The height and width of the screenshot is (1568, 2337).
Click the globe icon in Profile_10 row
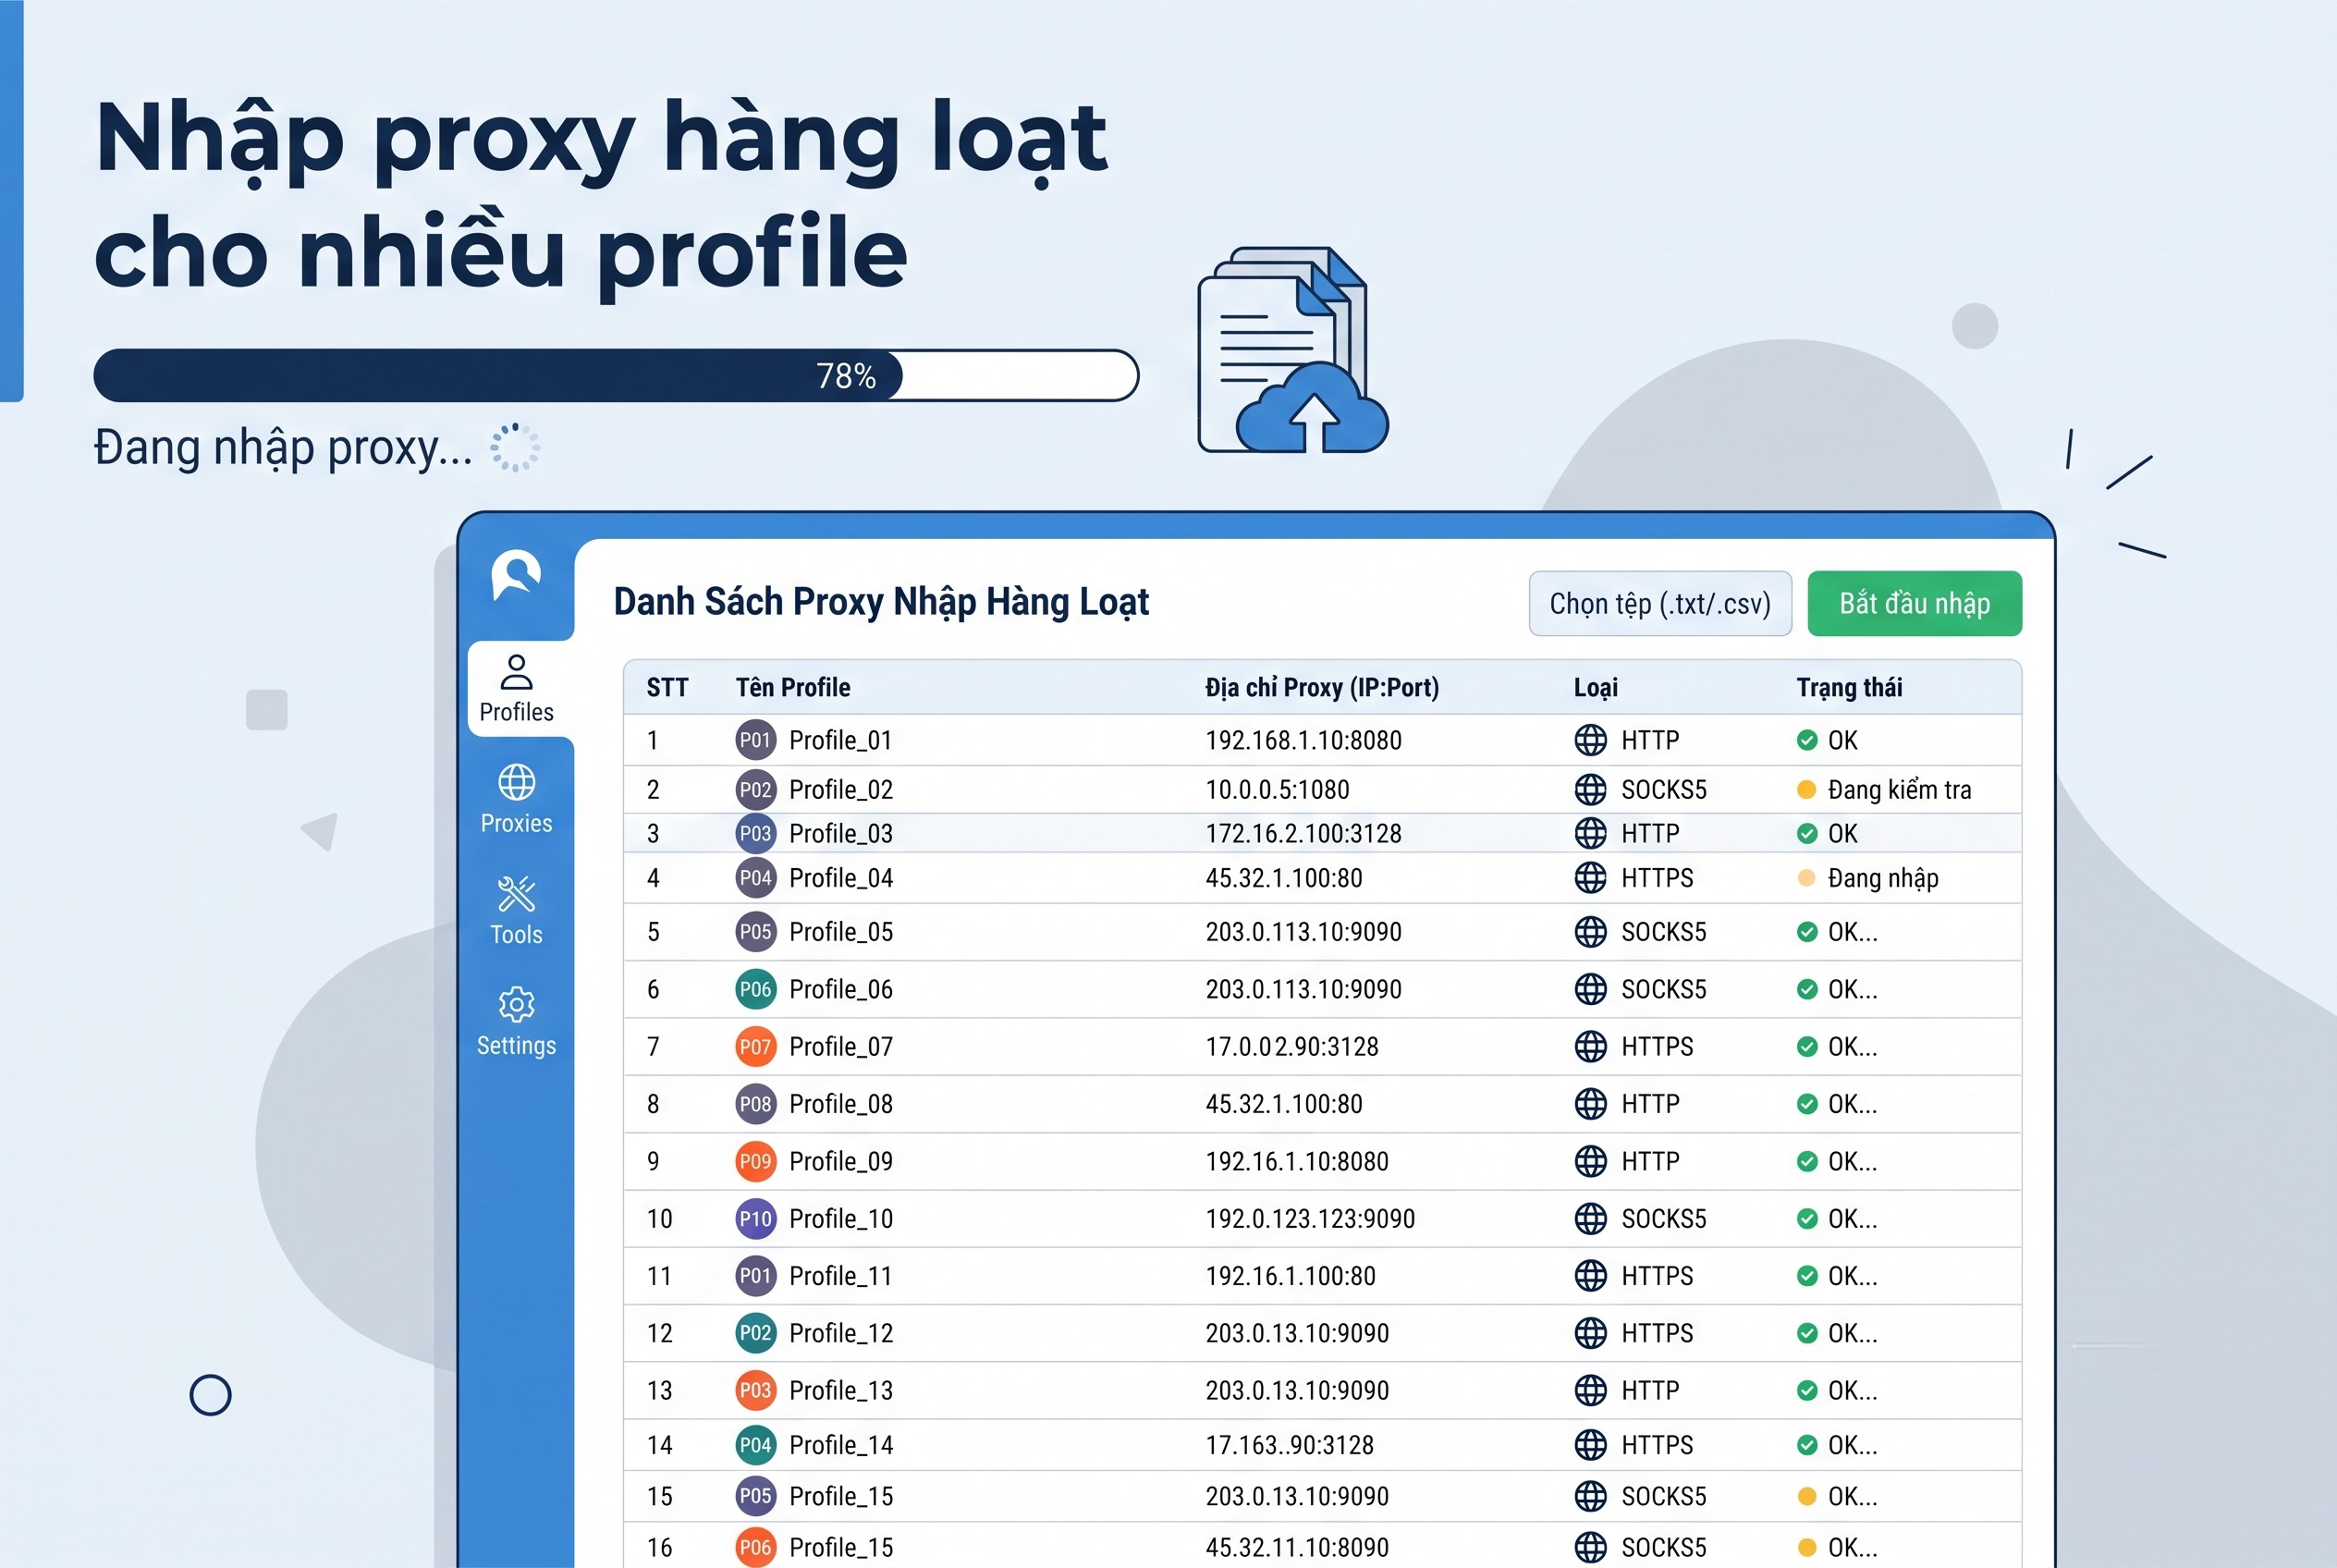pos(1590,1219)
